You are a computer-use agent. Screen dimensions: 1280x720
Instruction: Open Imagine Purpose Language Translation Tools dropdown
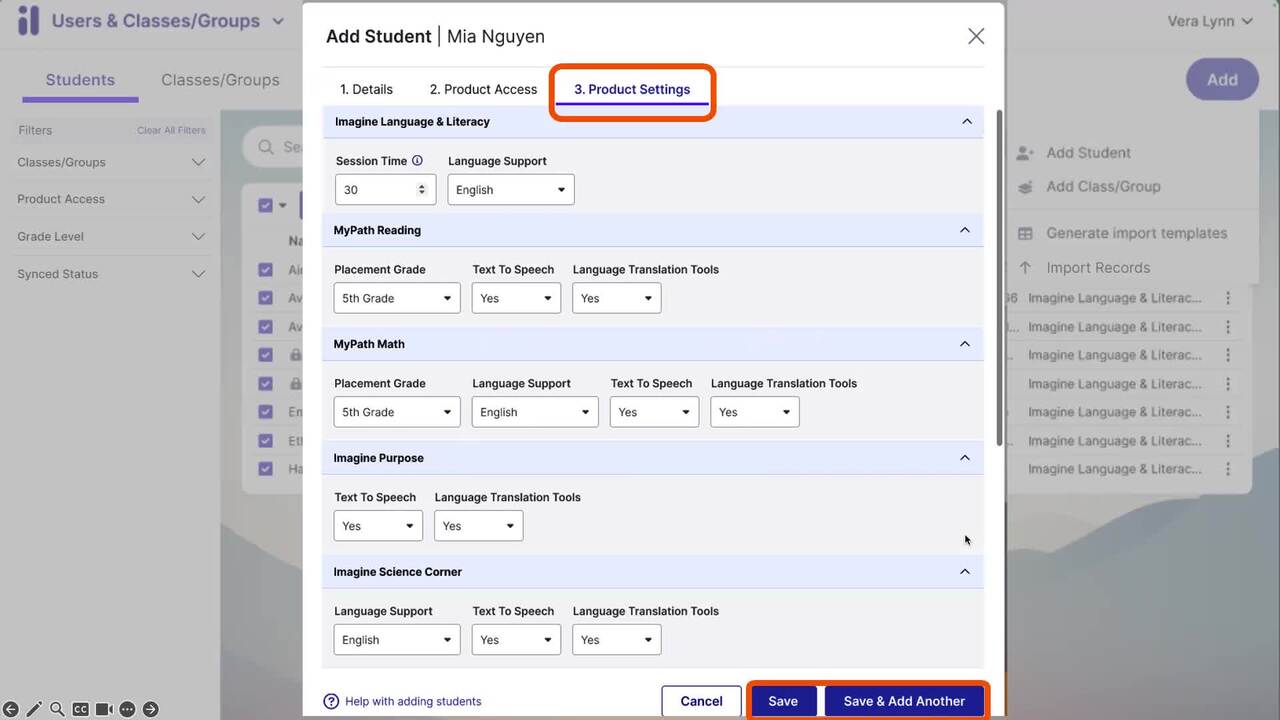click(x=479, y=526)
